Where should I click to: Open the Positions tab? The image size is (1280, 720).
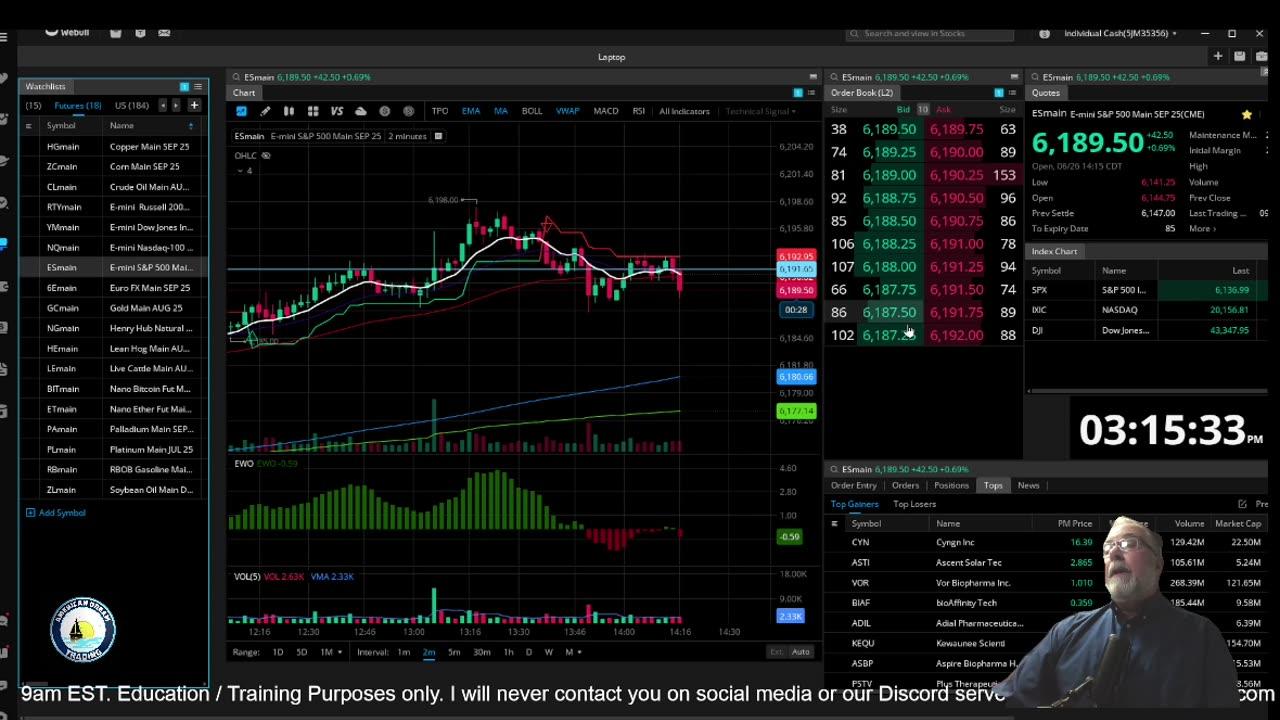(x=951, y=486)
